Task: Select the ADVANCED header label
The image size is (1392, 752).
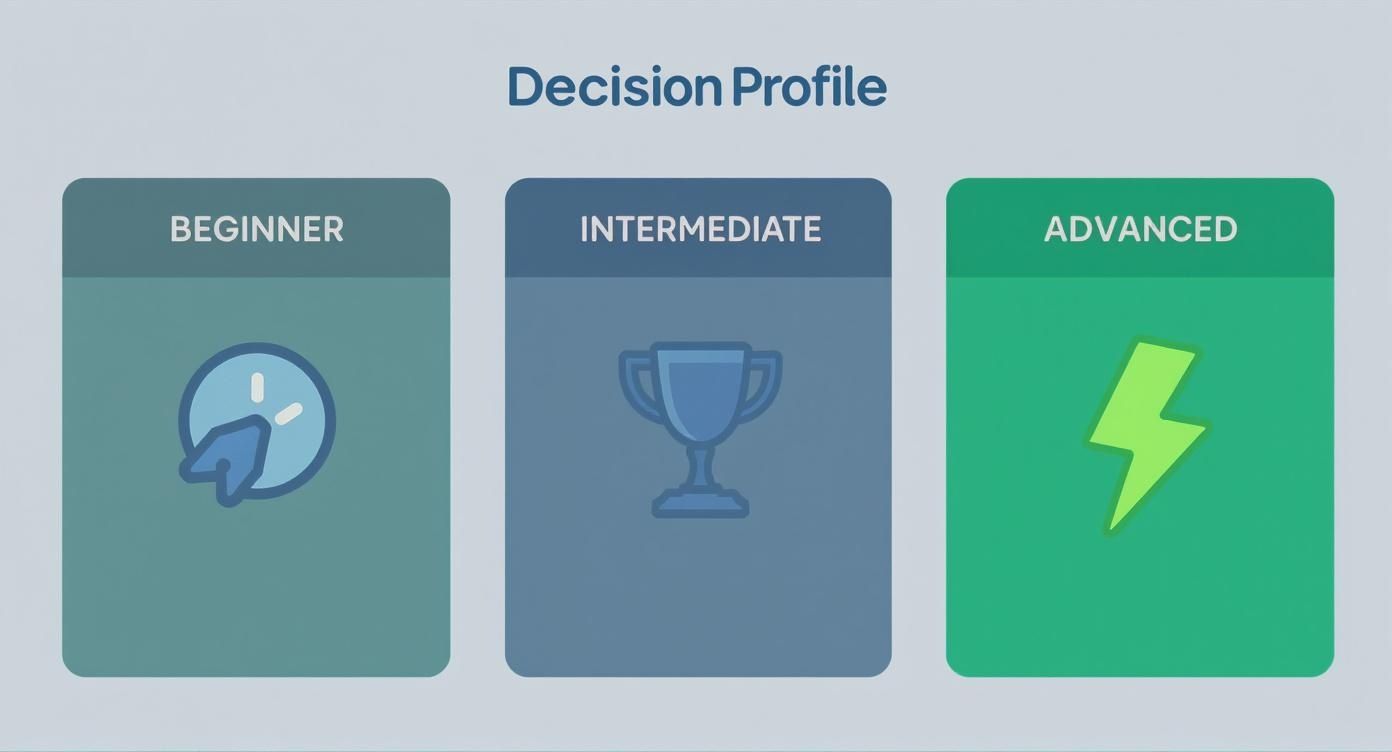Action: point(1140,229)
